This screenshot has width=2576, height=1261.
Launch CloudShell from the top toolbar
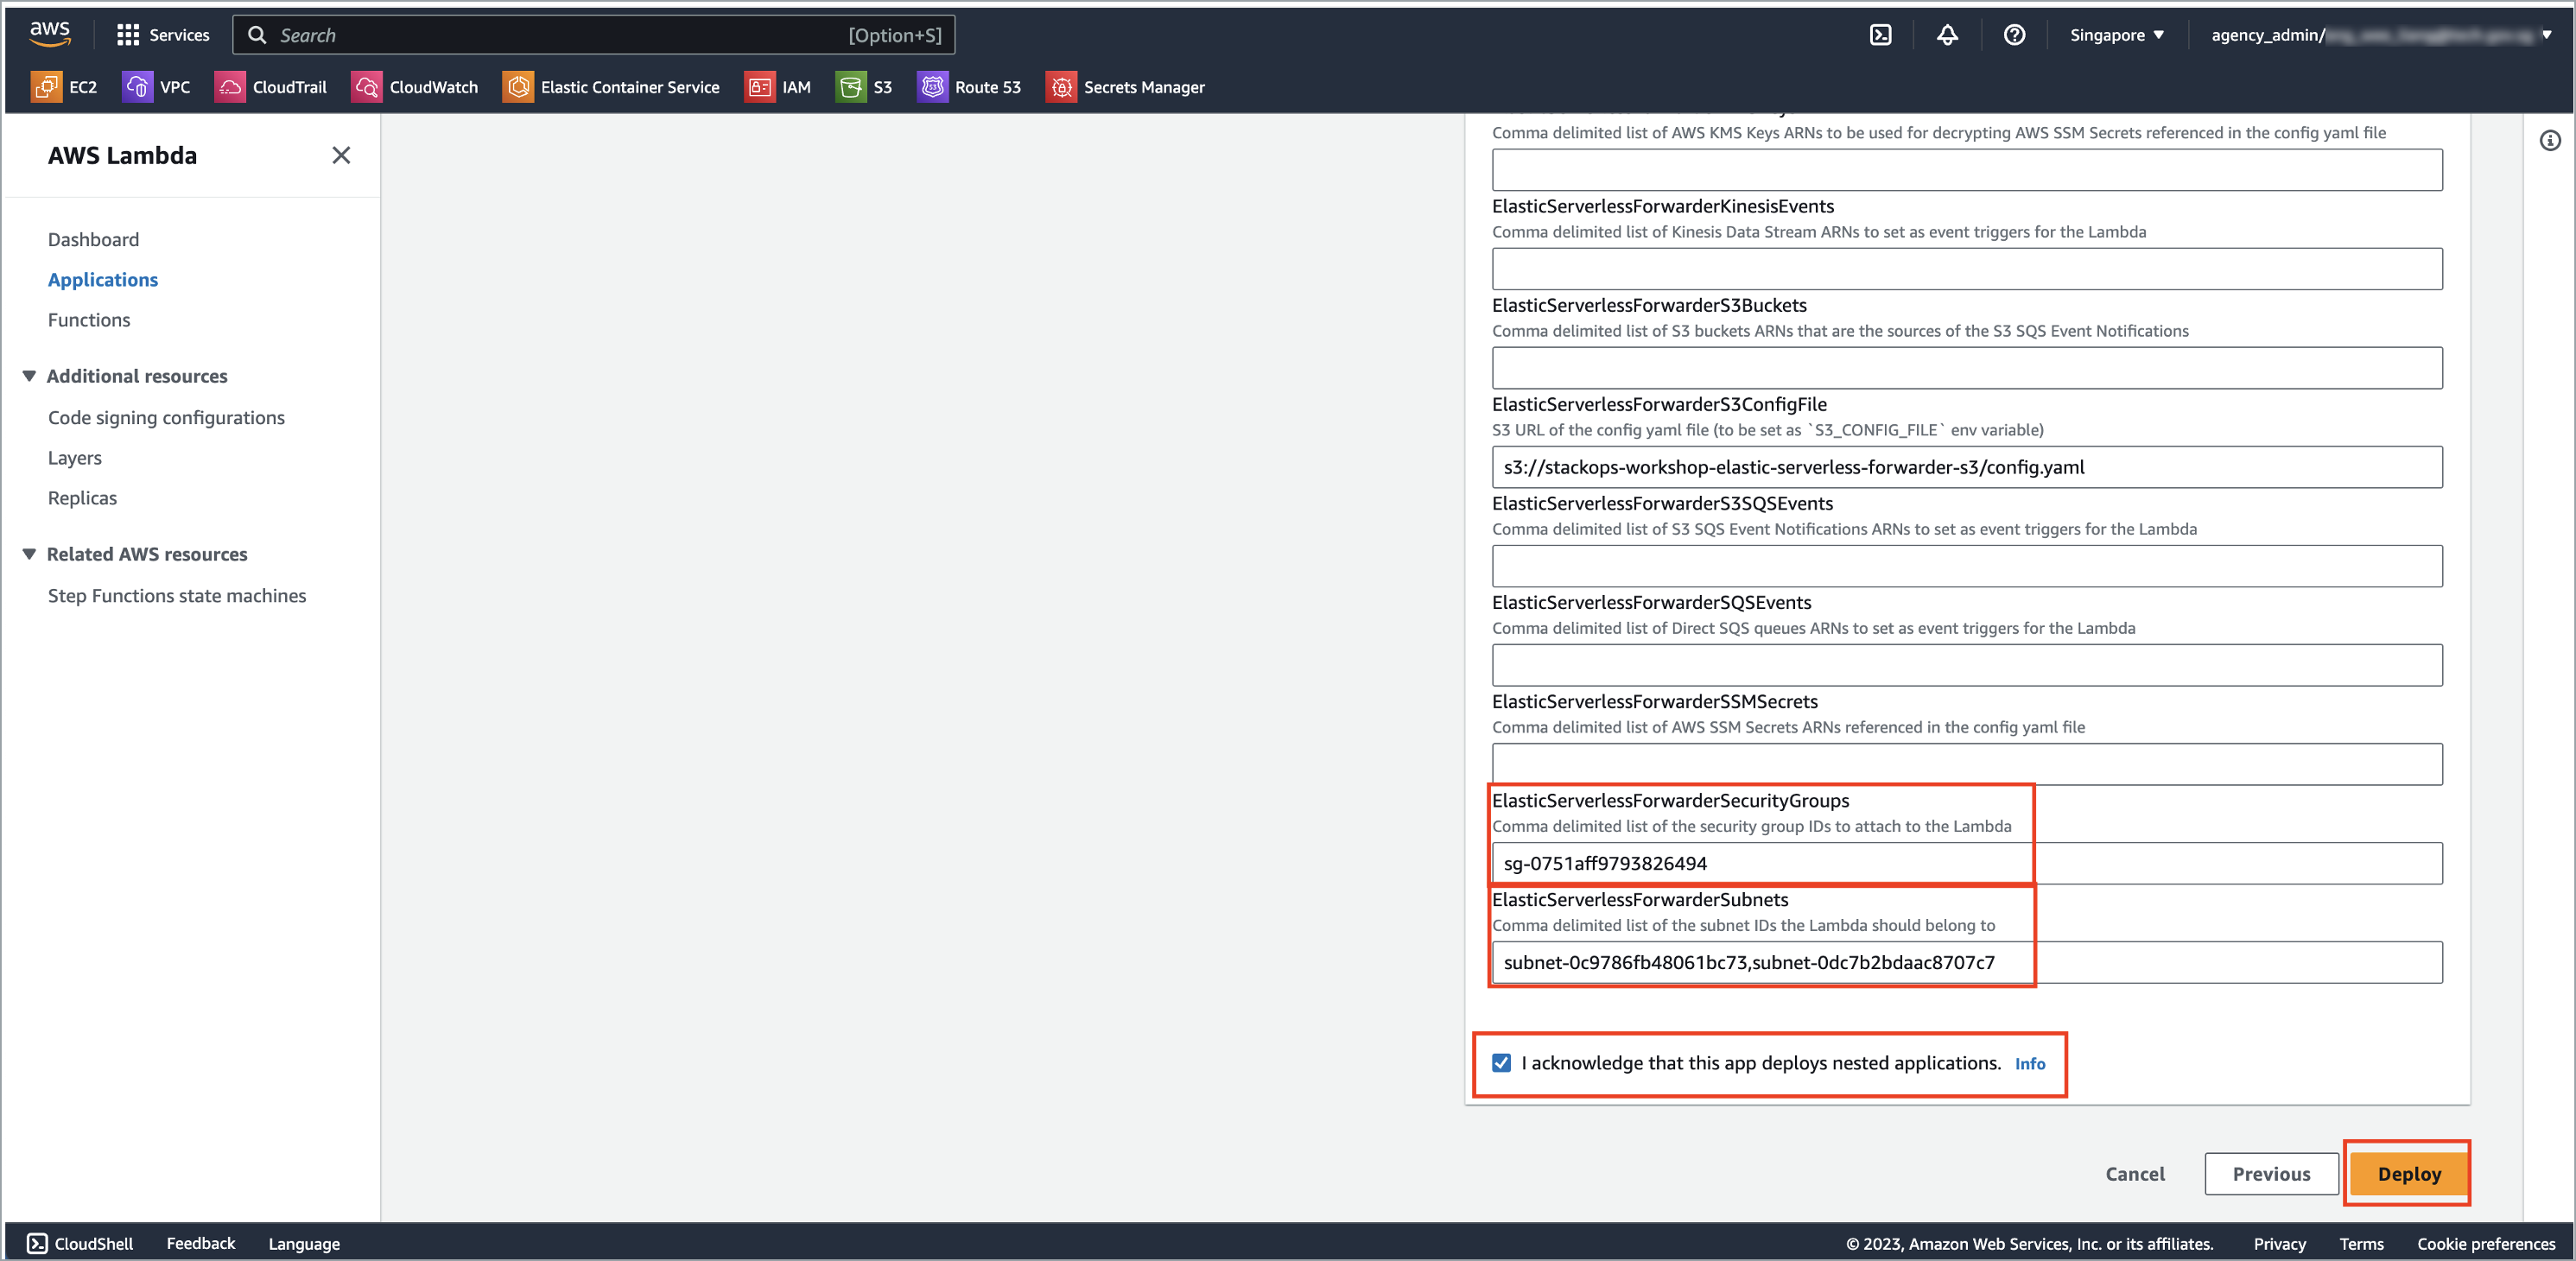pyautogui.click(x=1881, y=35)
